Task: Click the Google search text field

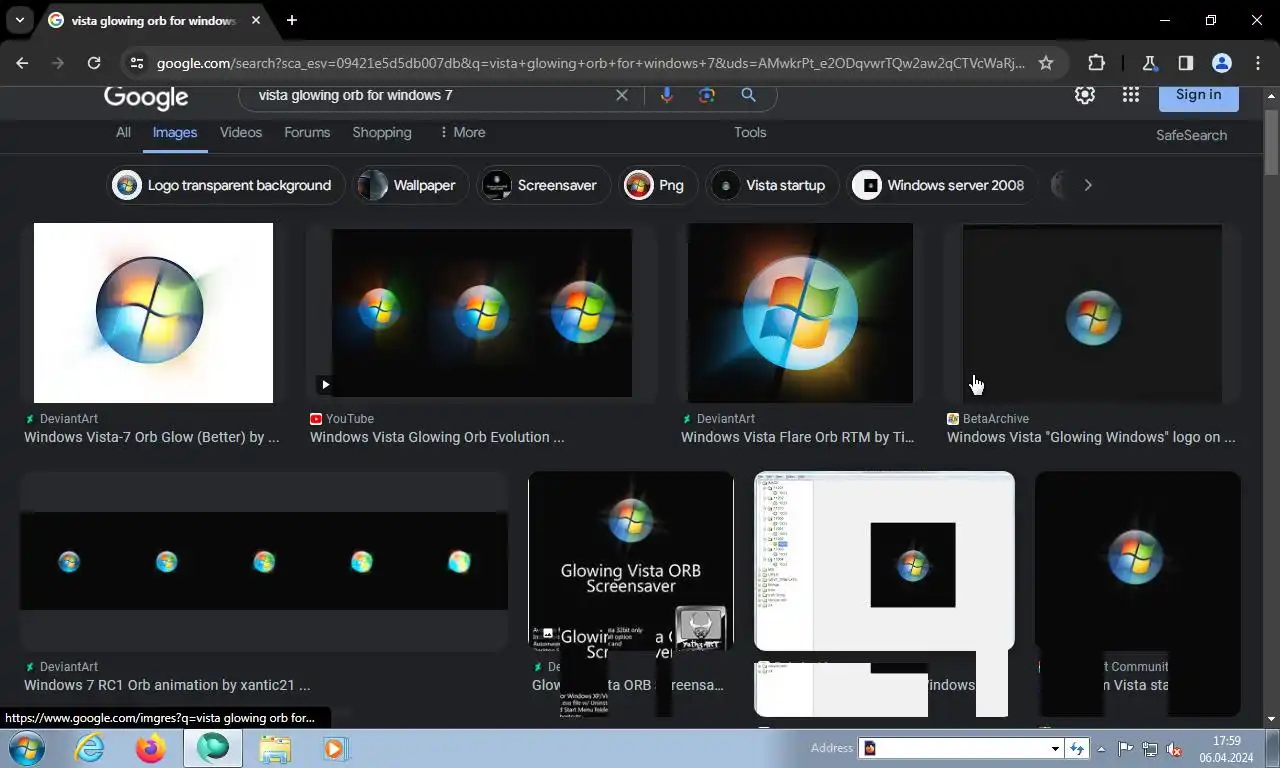Action: pos(430,95)
